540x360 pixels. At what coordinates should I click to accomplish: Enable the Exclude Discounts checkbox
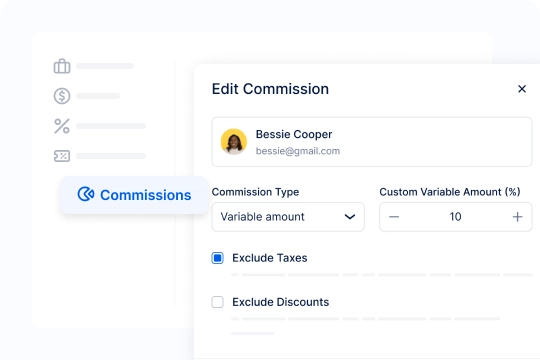click(217, 302)
